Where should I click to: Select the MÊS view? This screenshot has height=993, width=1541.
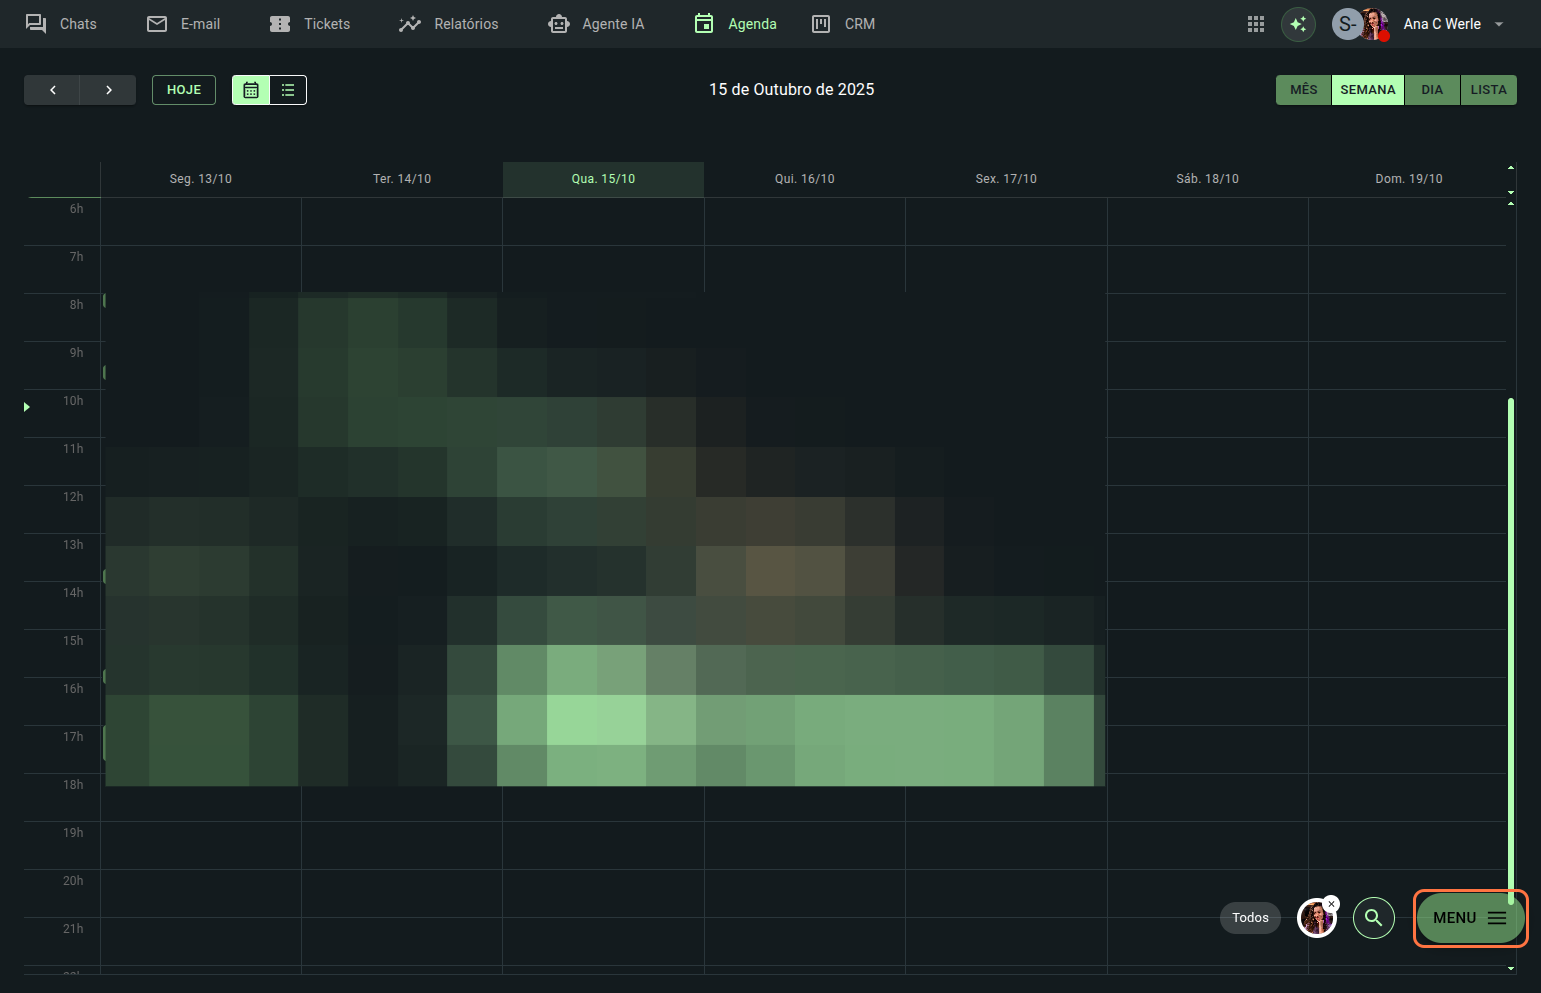point(1303,90)
